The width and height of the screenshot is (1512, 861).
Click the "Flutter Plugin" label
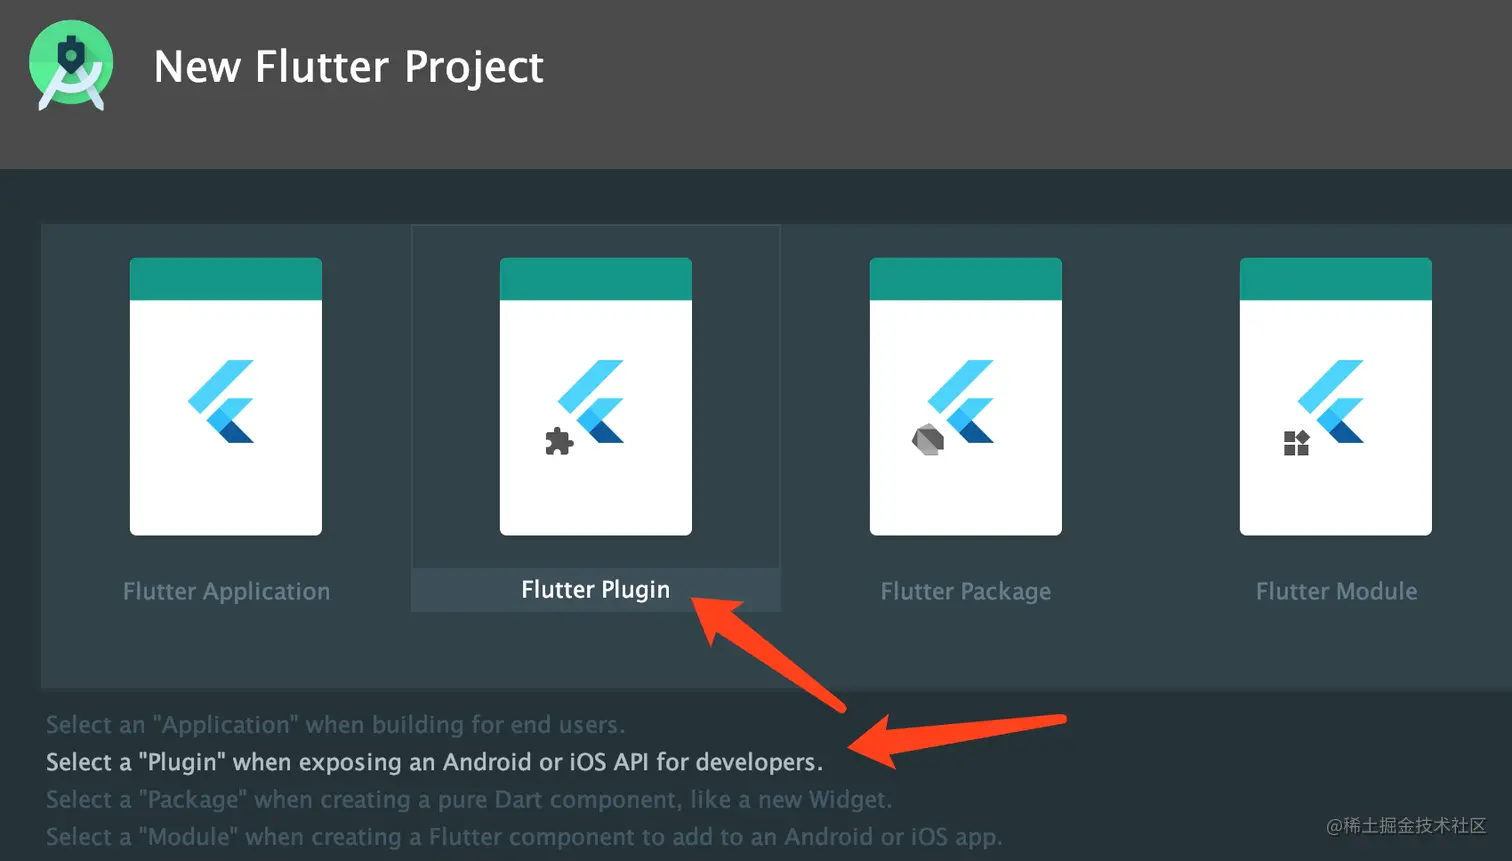click(x=596, y=590)
